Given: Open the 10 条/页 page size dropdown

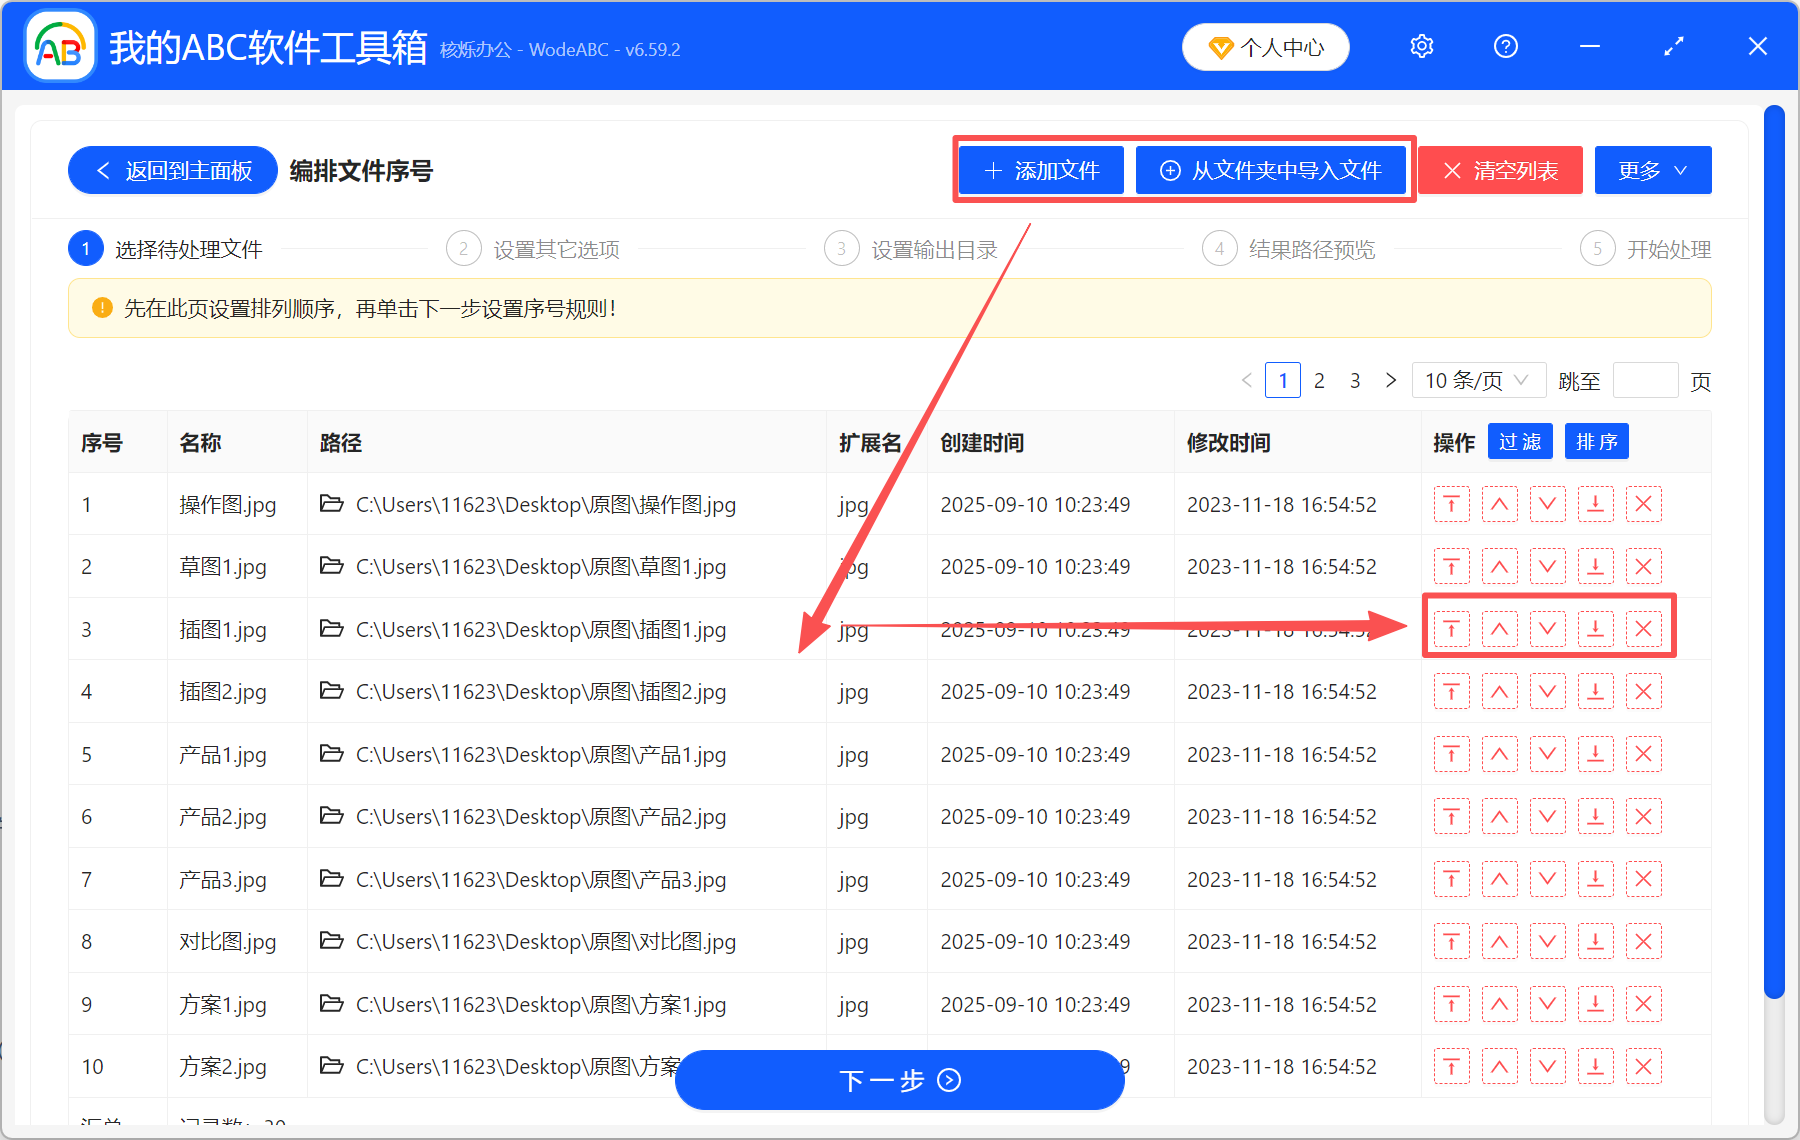Looking at the screenshot, I should [x=1478, y=381].
